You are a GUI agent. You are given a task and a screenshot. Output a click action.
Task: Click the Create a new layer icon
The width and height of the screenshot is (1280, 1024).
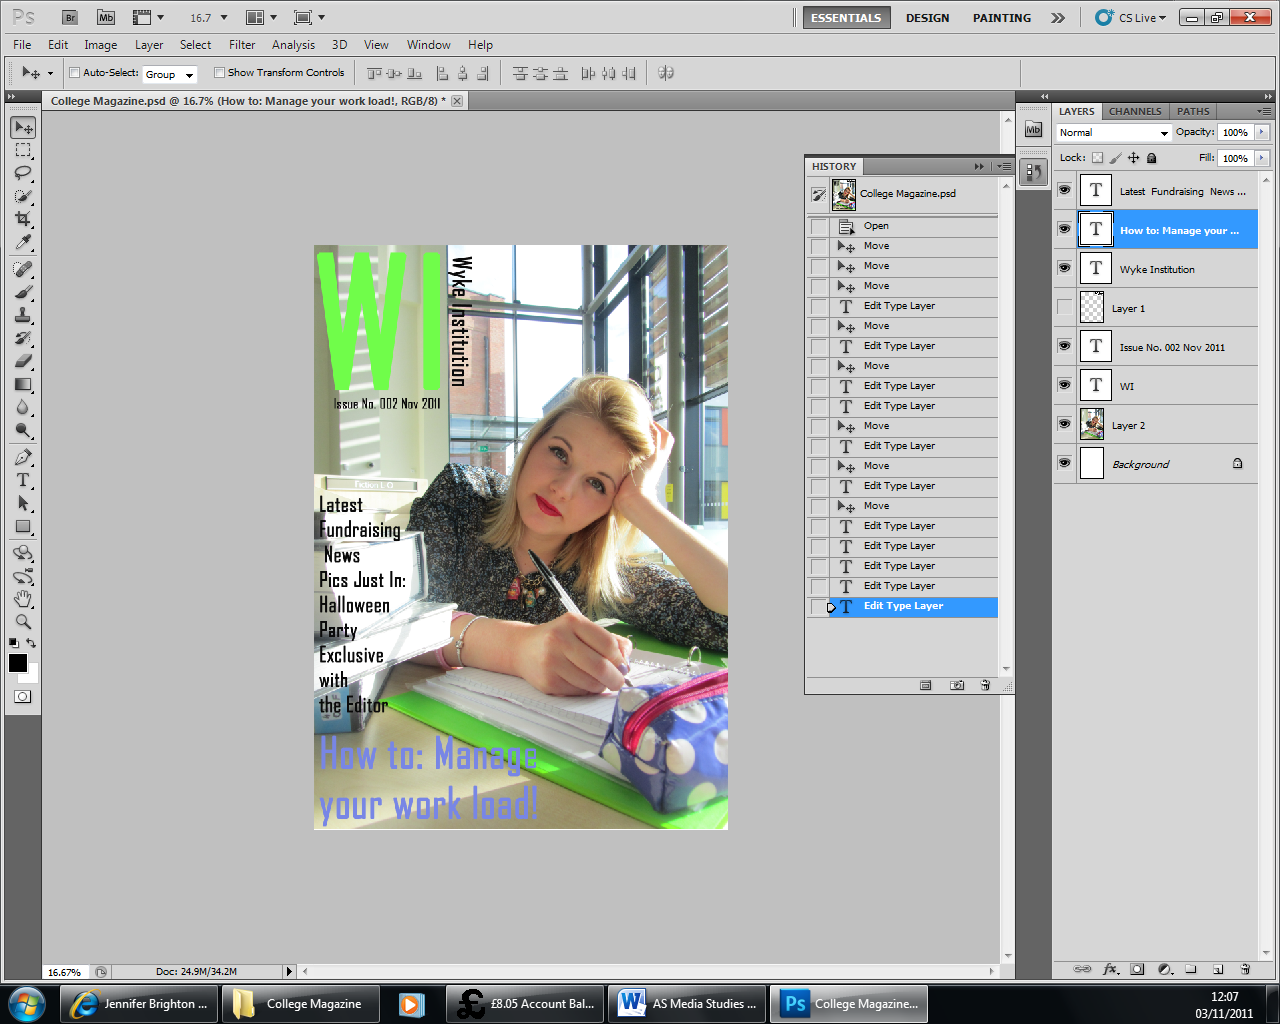pos(1217,968)
